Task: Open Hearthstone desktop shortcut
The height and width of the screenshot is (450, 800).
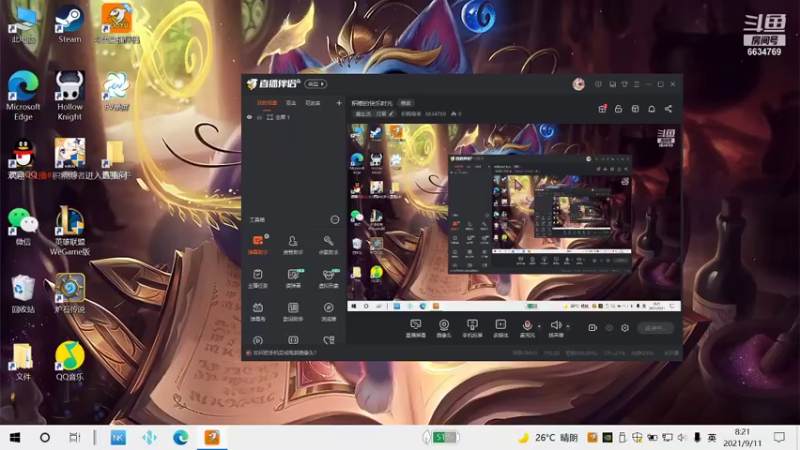Action: 70,294
